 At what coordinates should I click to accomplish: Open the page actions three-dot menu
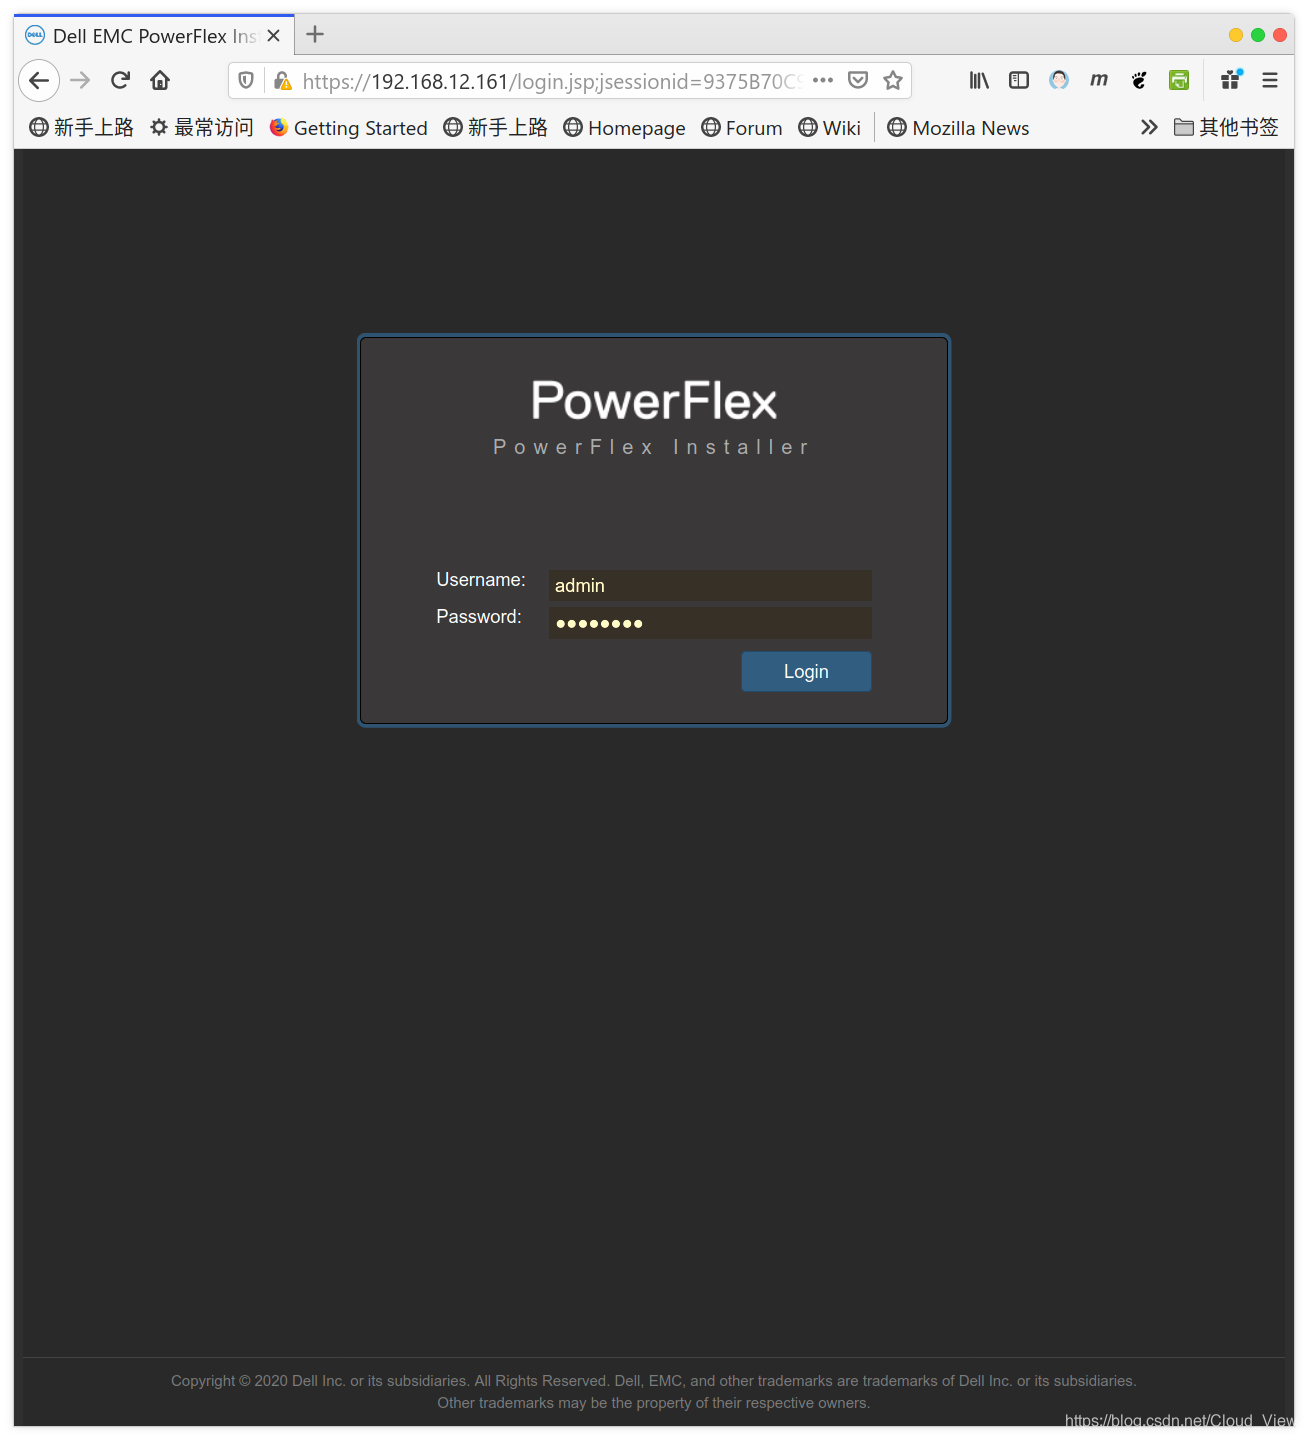823,80
